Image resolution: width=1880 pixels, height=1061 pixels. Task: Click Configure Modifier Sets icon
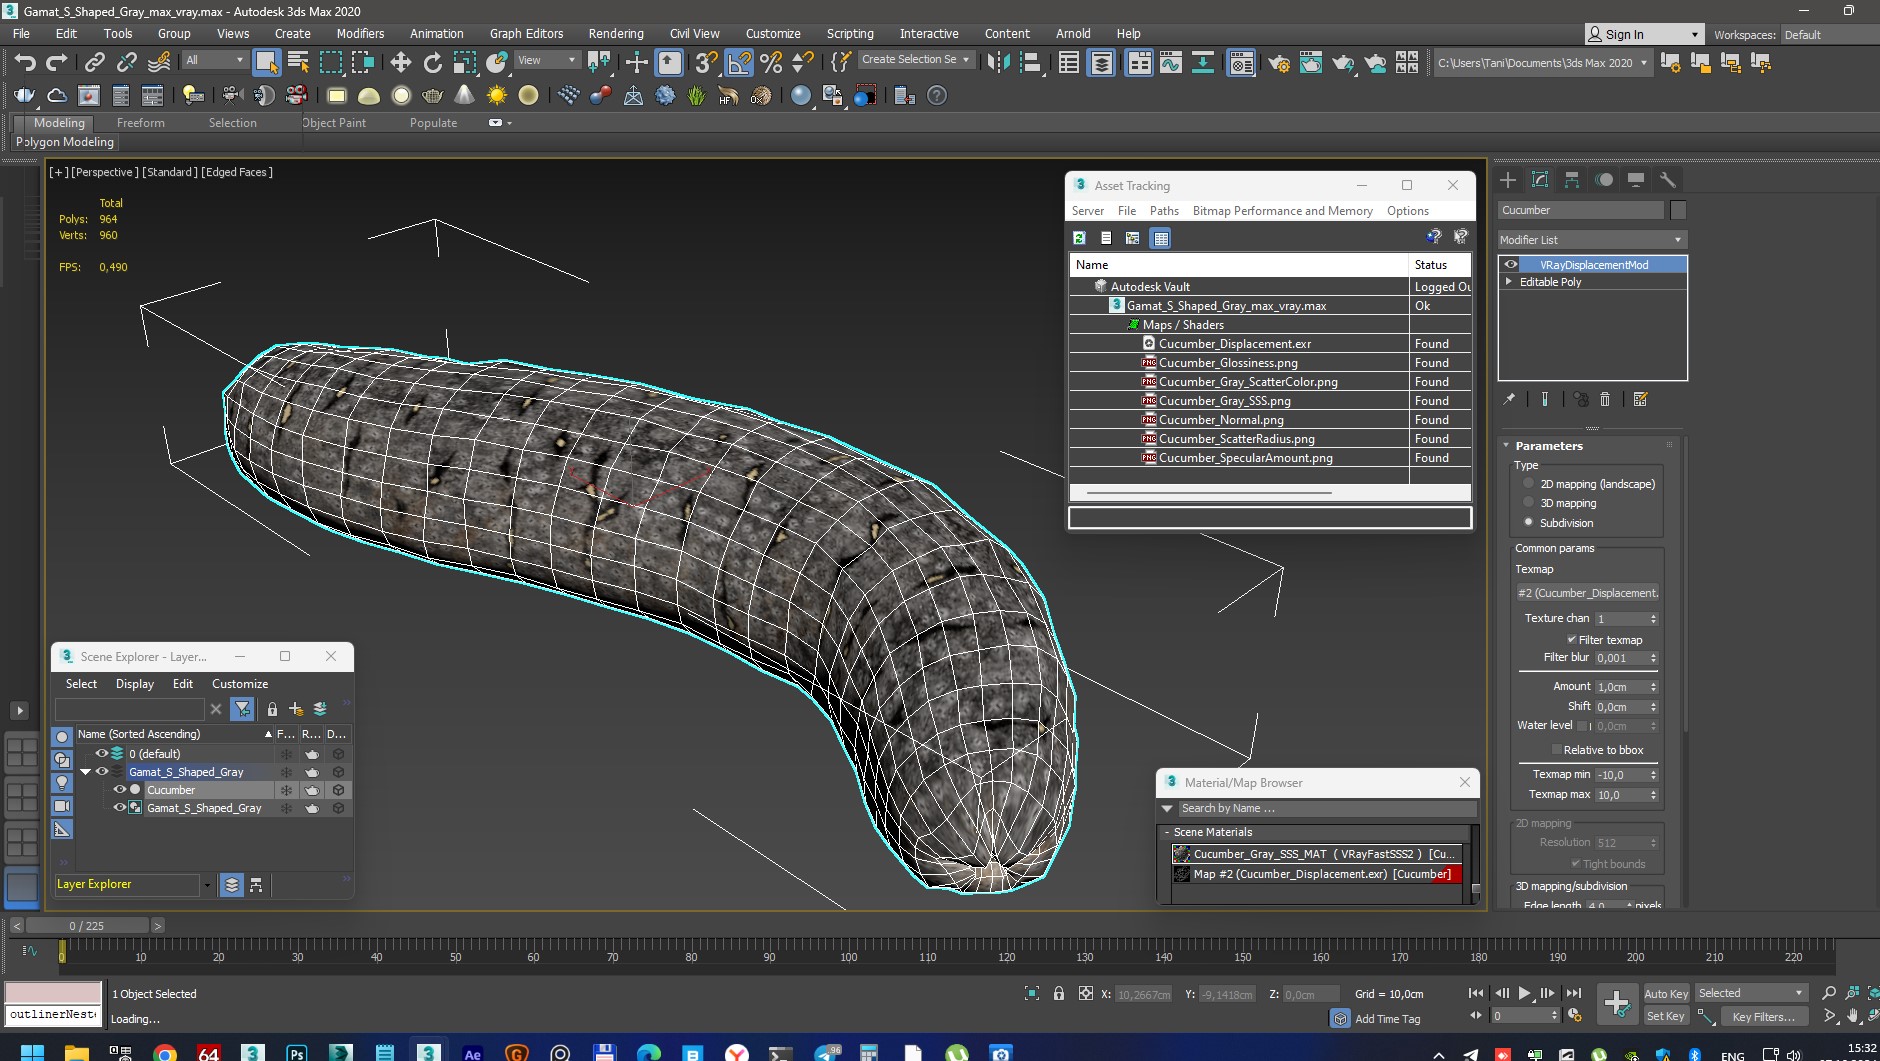pyautogui.click(x=1640, y=399)
